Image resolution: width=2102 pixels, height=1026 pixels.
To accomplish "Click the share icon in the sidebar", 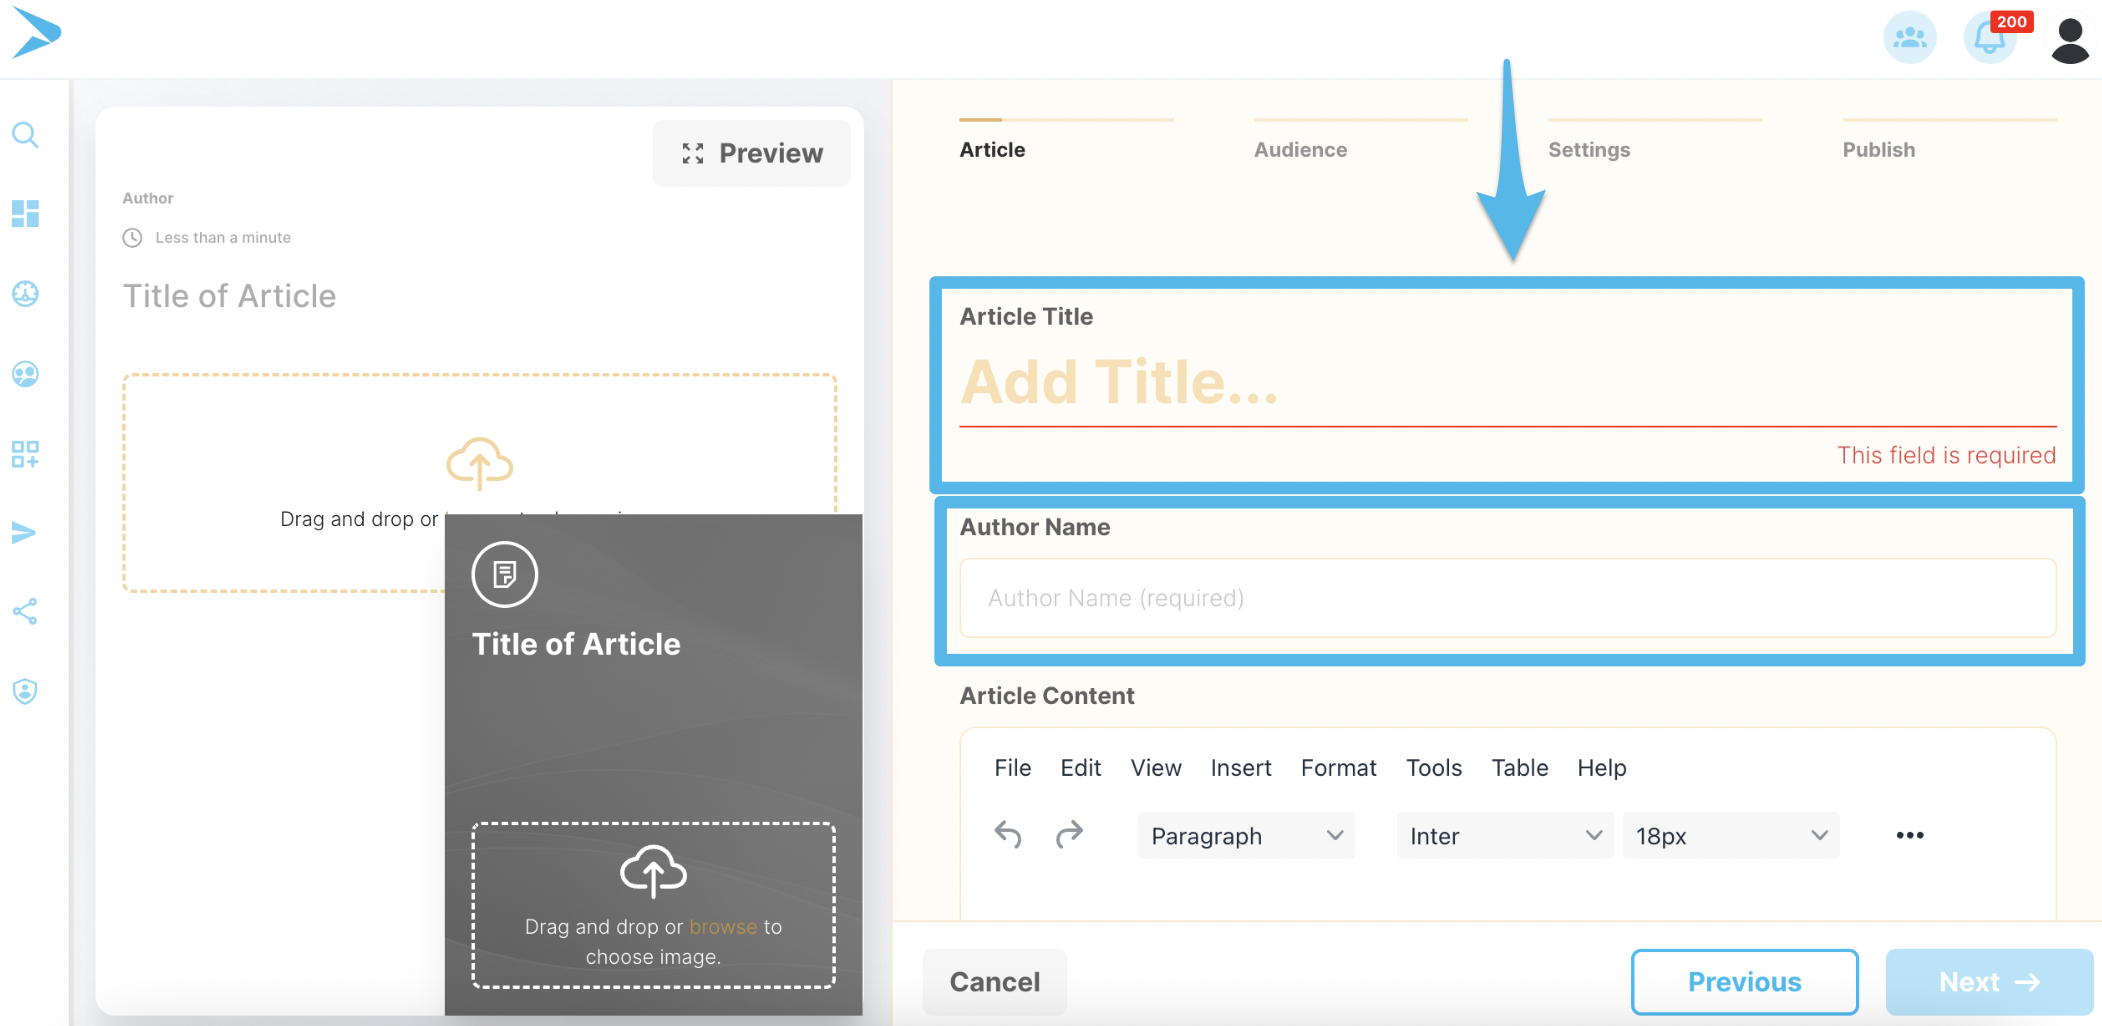I will coord(26,612).
